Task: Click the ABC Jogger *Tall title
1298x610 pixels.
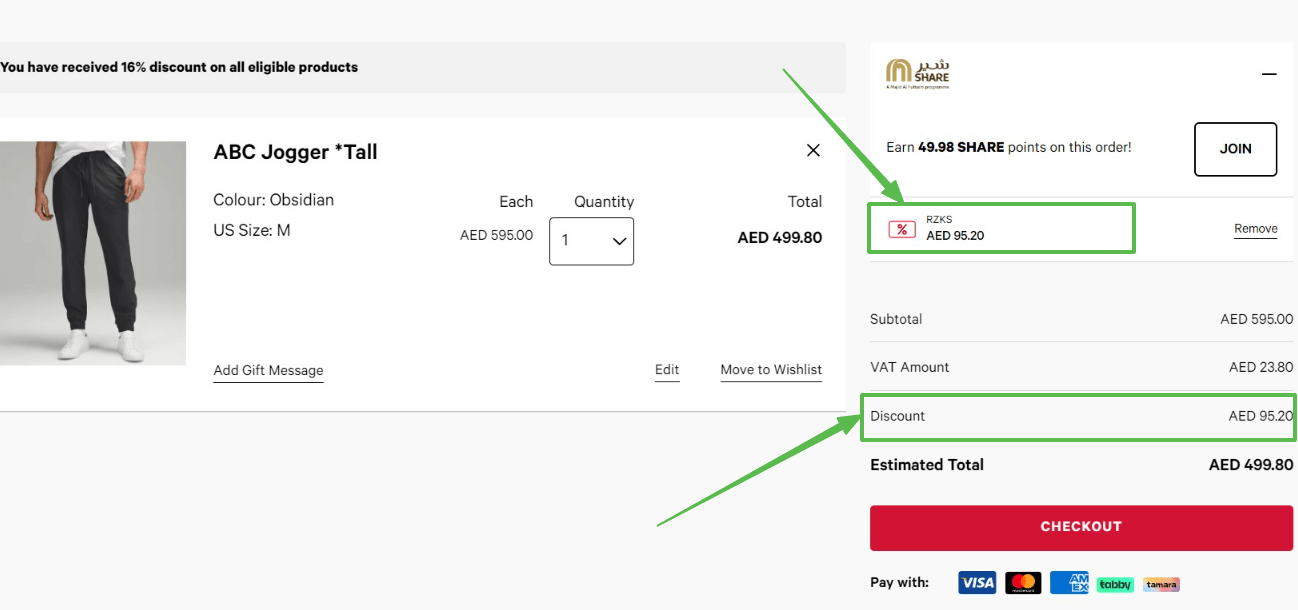Action: pos(295,152)
